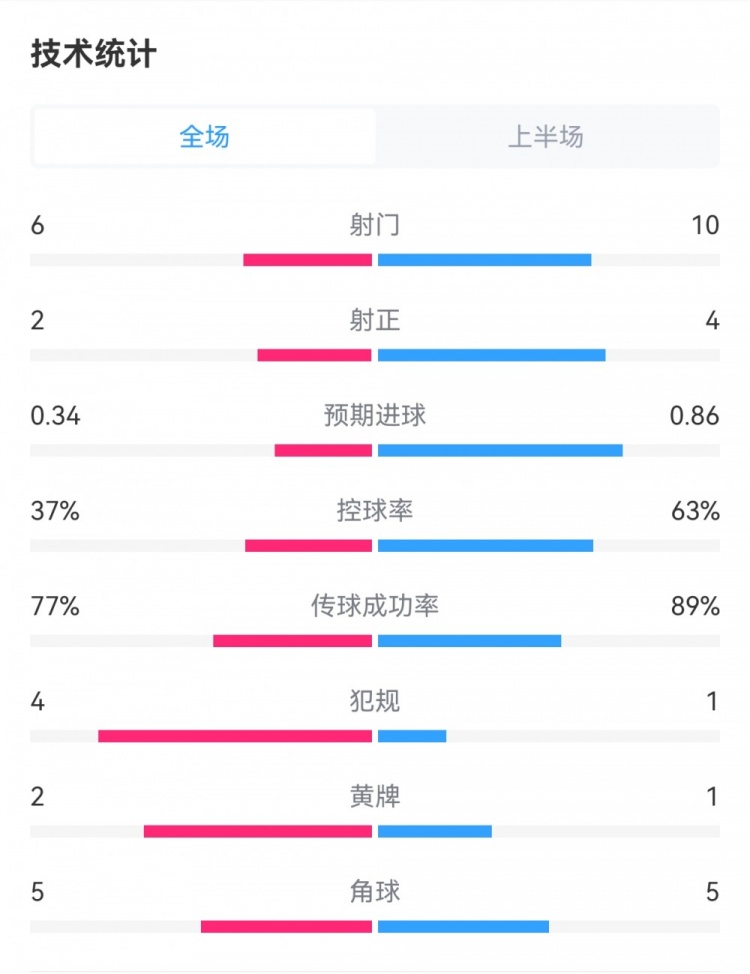Click the blue 预期进球 bar
This screenshot has width=750, height=974.
[x=500, y=450]
